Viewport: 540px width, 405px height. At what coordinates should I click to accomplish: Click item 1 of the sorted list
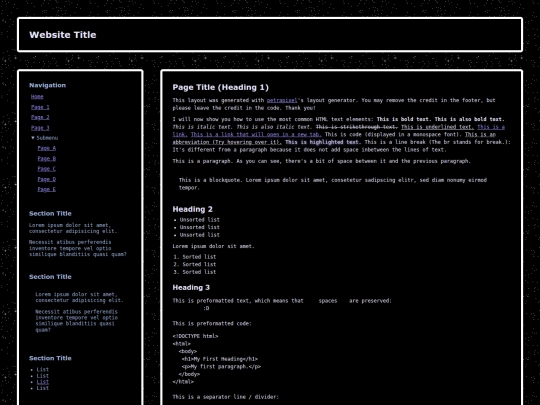pos(199,257)
